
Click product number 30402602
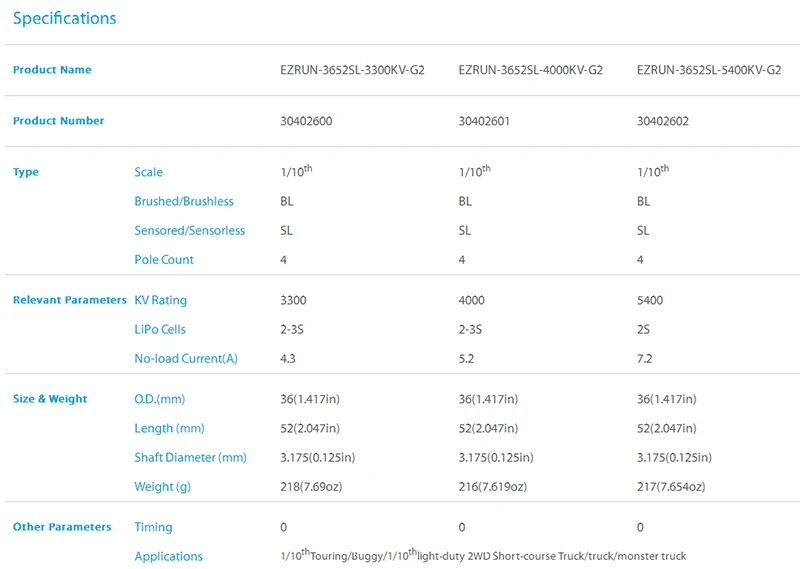point(663,121)
